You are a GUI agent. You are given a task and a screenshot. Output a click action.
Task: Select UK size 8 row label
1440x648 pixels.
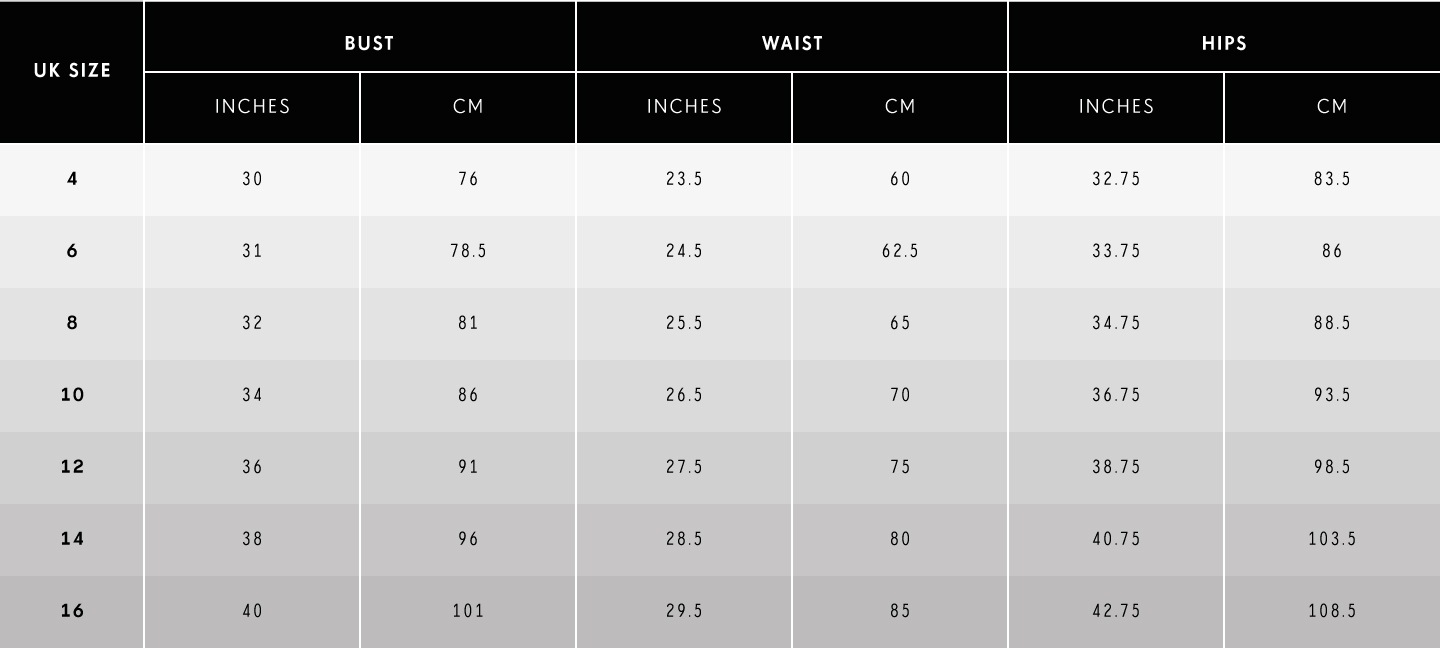pyautogui.click(x=72, y=323)
